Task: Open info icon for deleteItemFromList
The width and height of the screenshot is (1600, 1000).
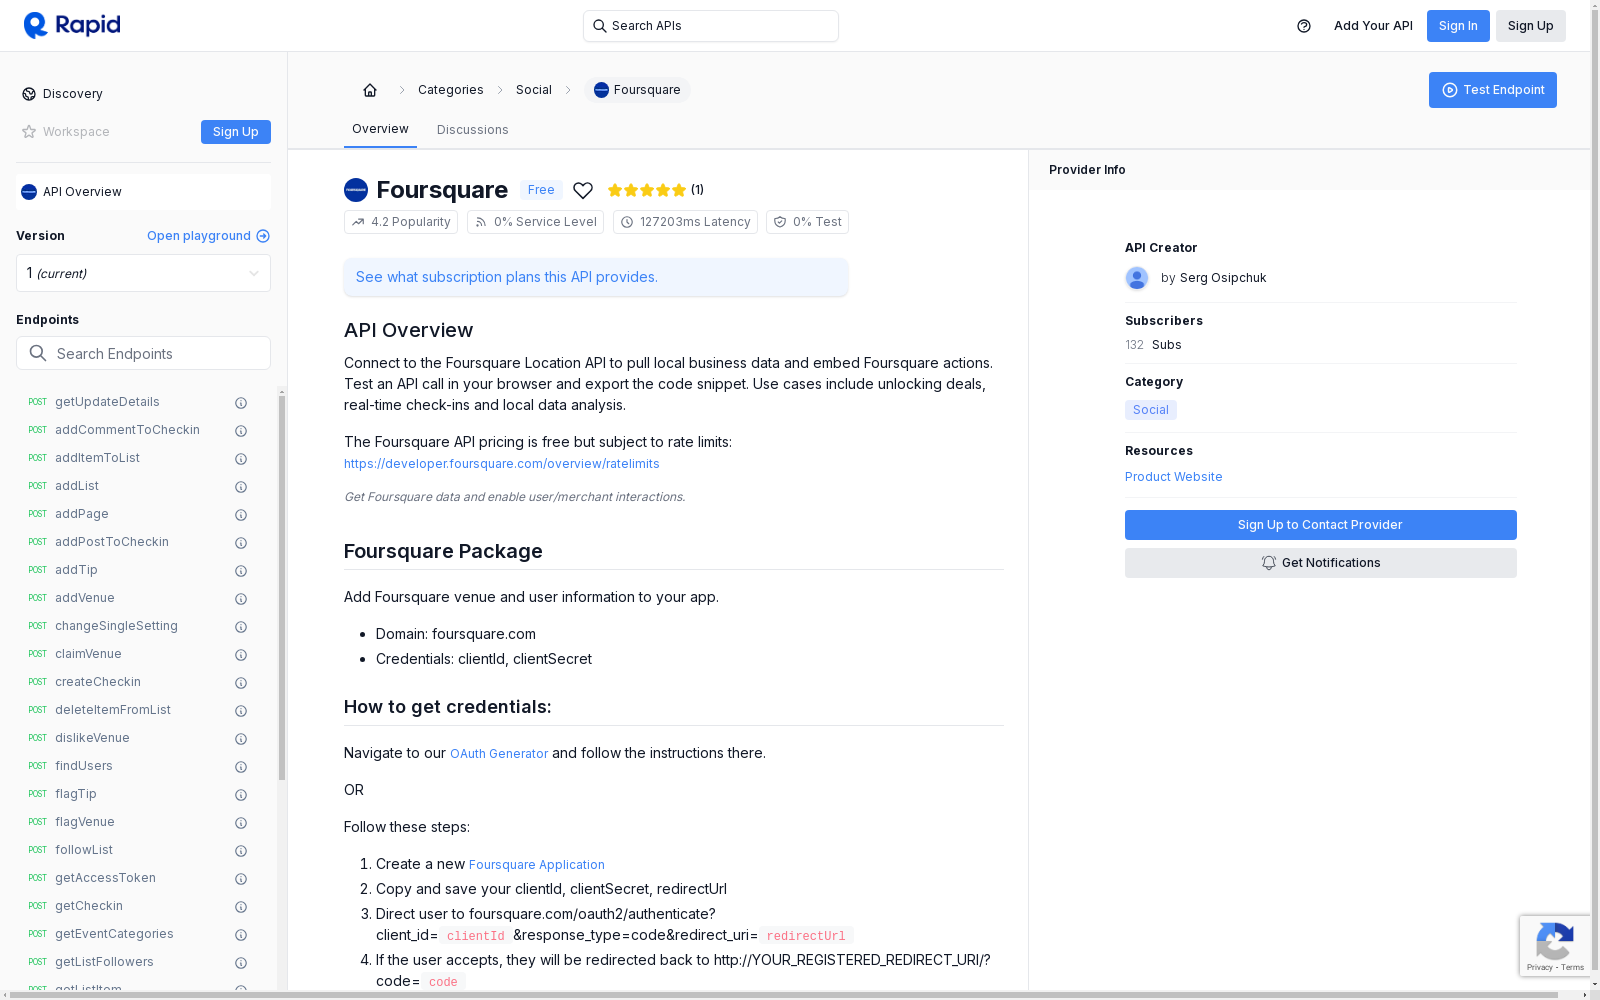Action: point(241,711)
